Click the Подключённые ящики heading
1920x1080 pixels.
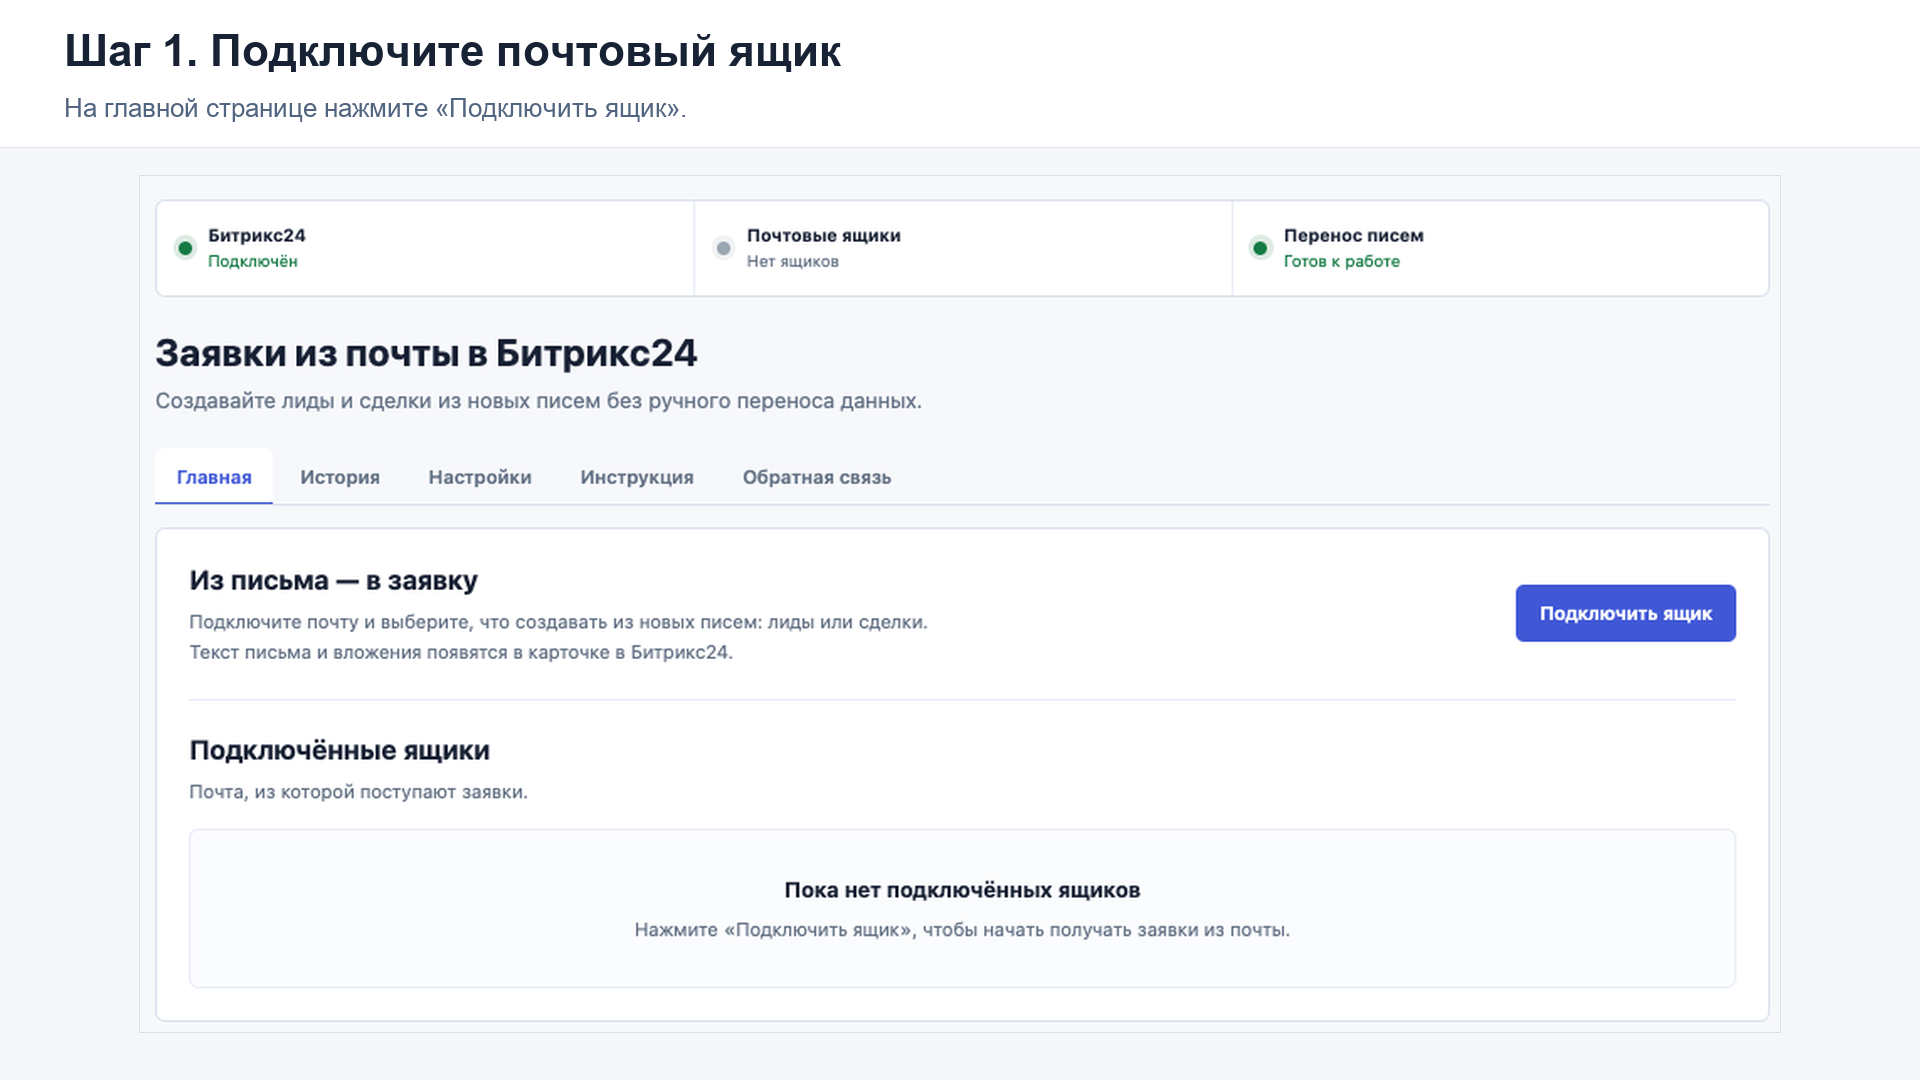[x=340, y=750]
